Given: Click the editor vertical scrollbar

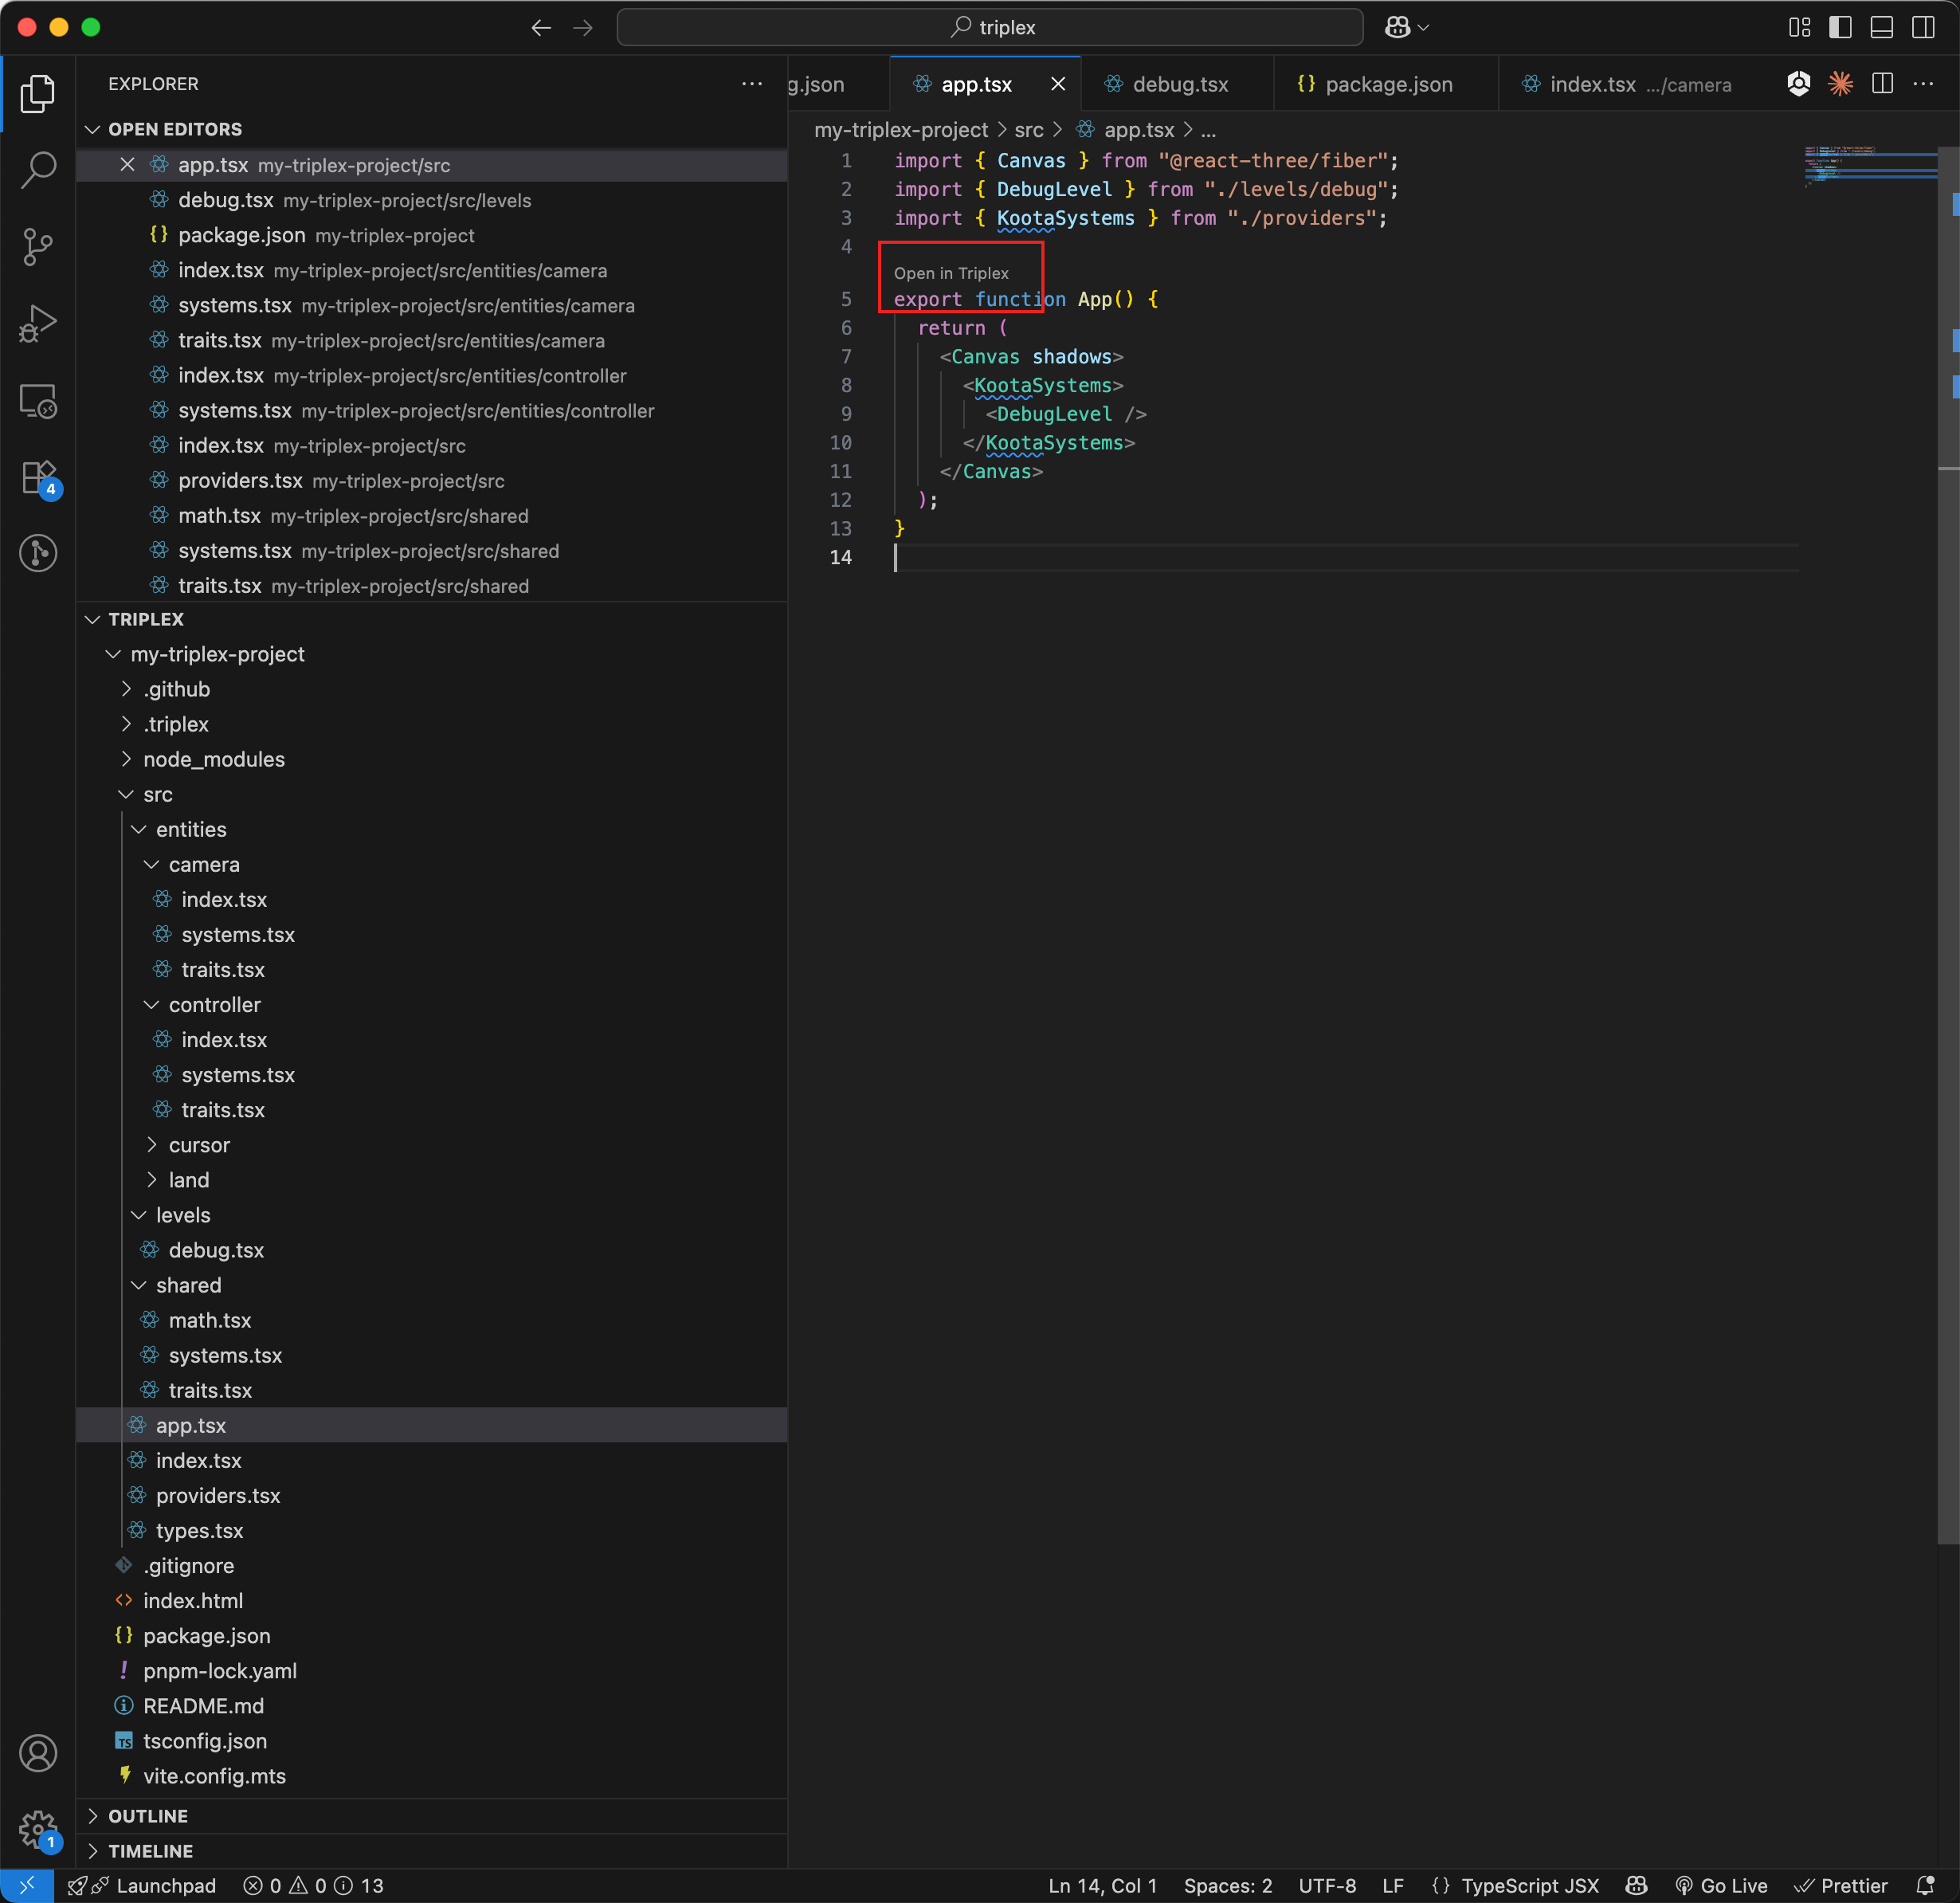Looking at the screenshot, I should pos(1948,845).
